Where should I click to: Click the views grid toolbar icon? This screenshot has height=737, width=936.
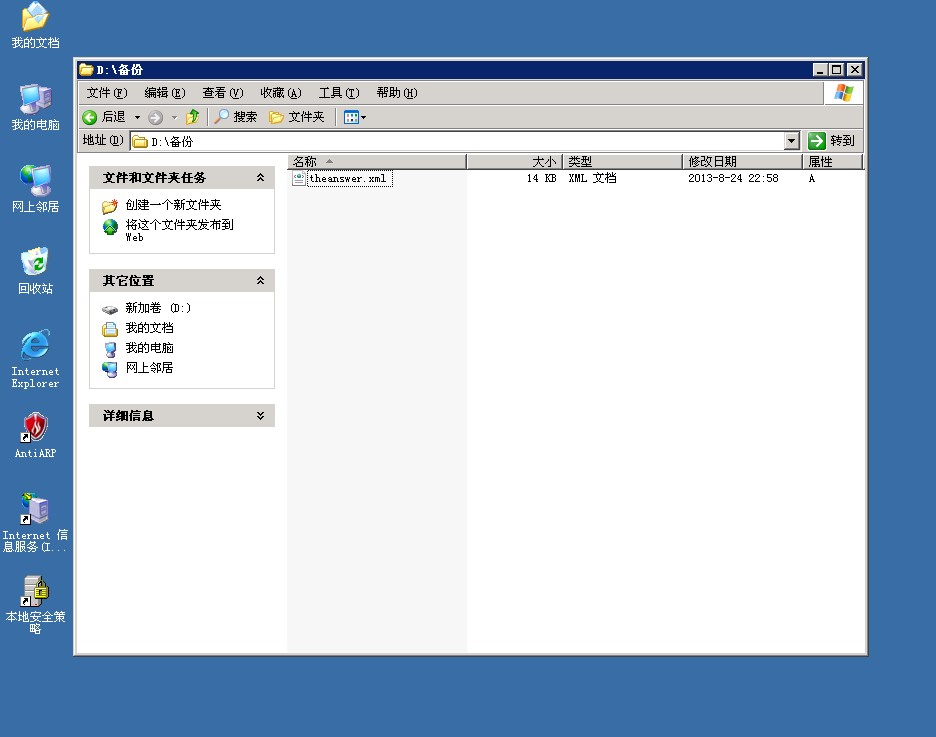pos(351,118)
